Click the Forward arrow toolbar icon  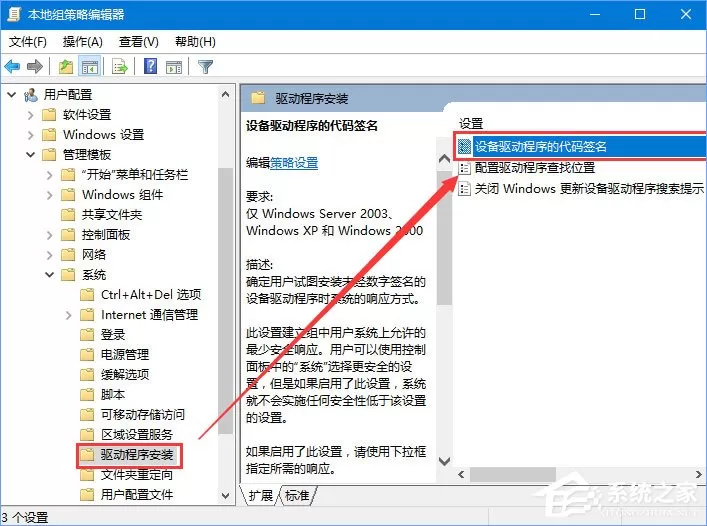click(35, 67)
